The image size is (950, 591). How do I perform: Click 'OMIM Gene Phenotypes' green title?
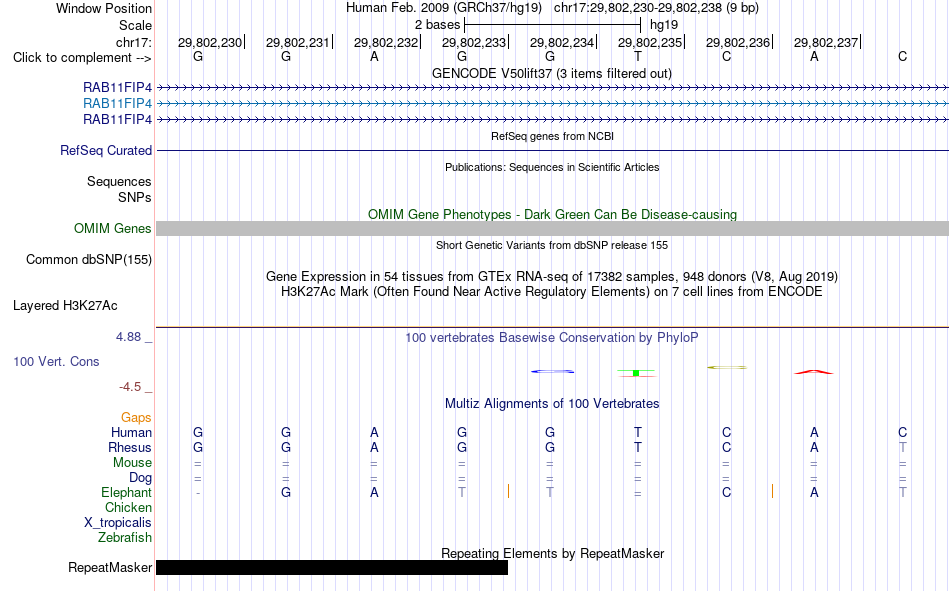[552, 215]
